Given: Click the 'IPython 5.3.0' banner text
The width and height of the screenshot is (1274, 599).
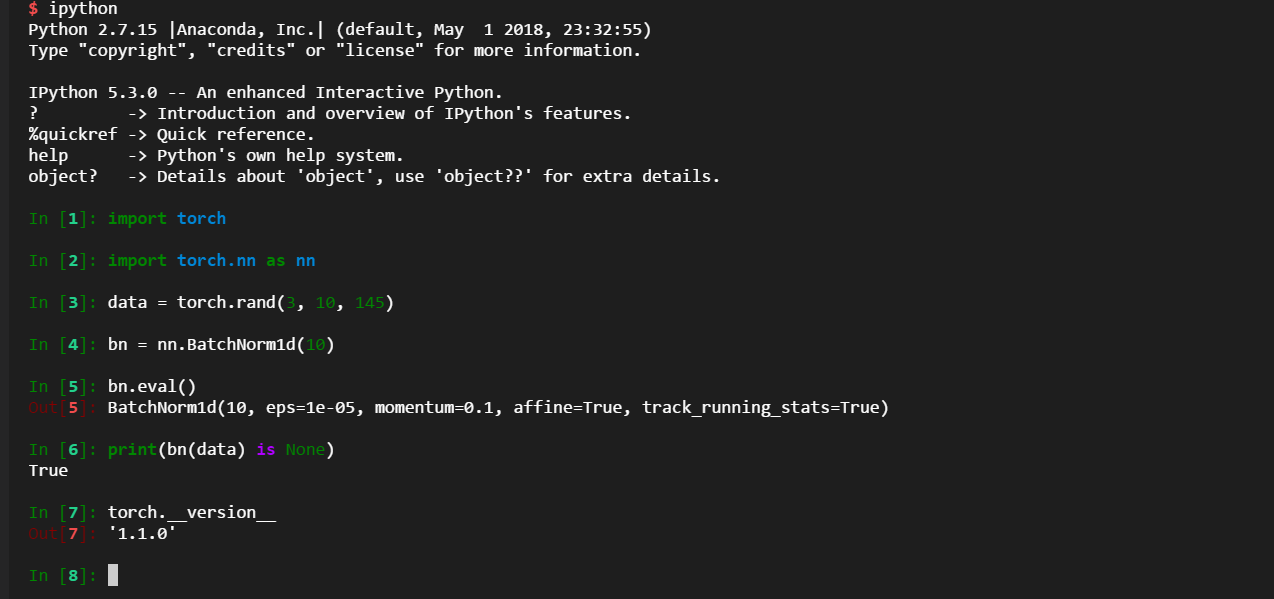Looking at the screenshot, I should click(93, 93).
